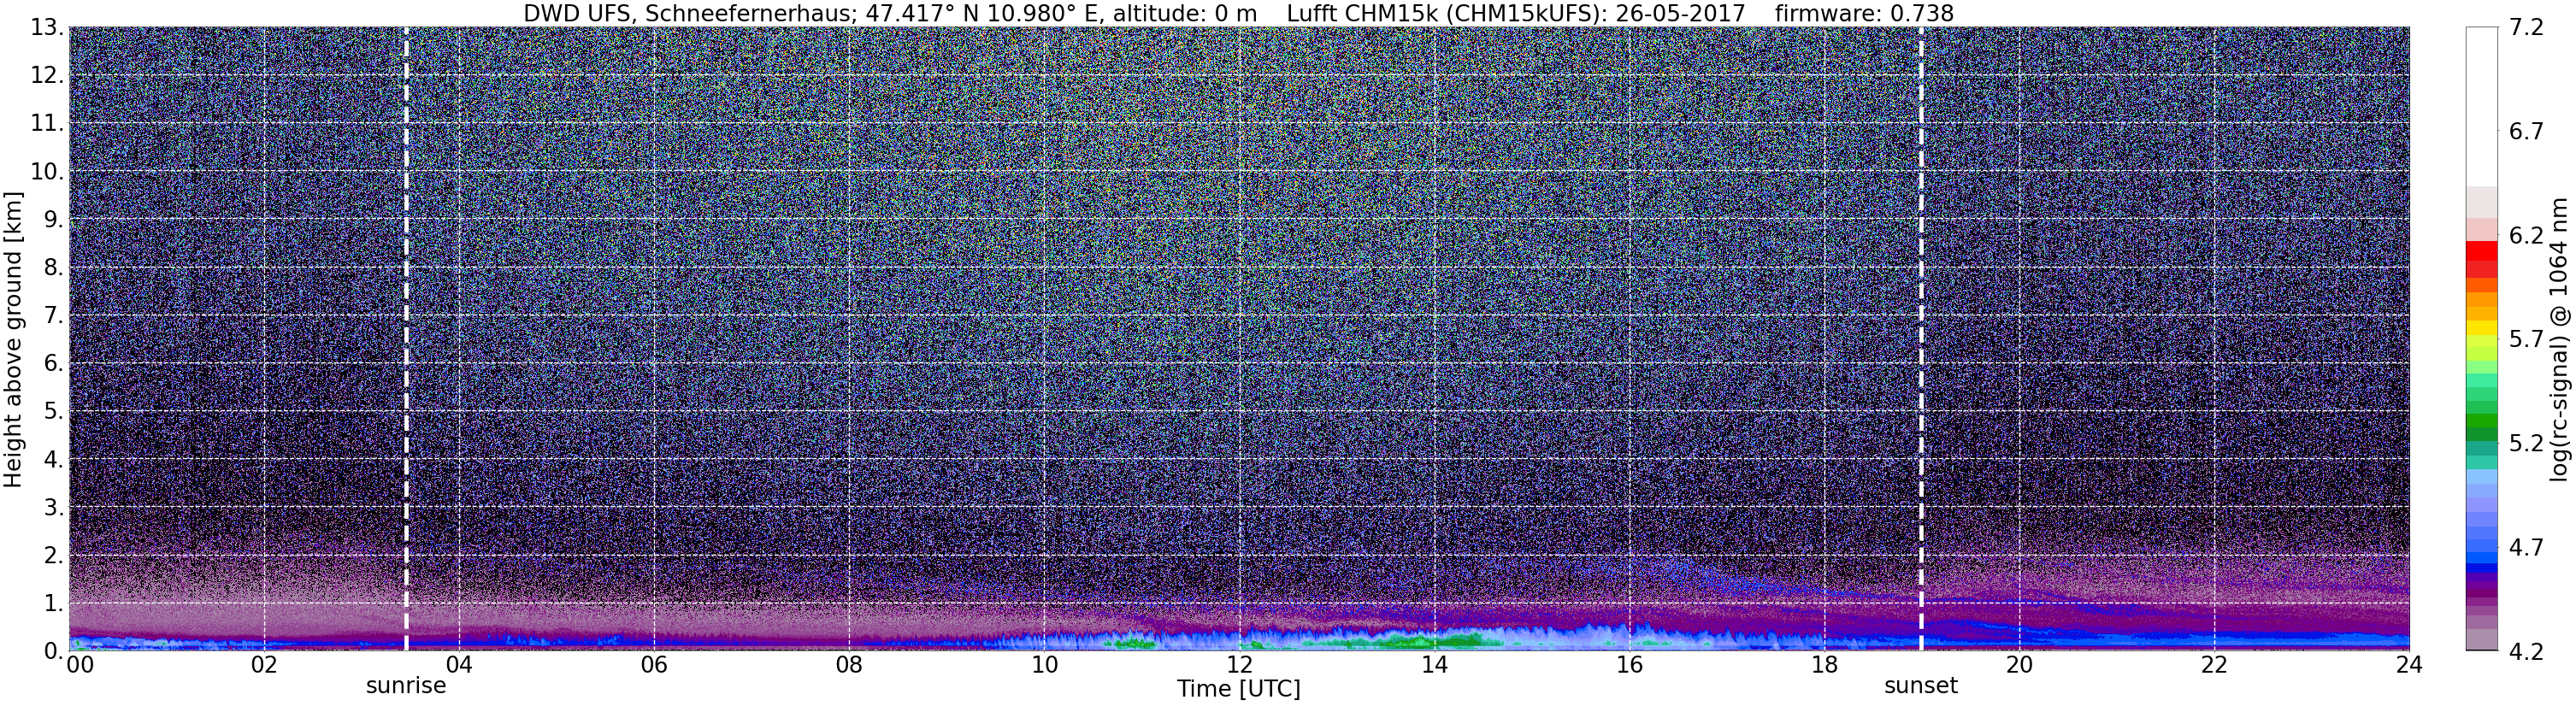Click the time axis tick '04'
Image resolution: width=2576 pixels, height=706 pixels.
coord(458,665)
